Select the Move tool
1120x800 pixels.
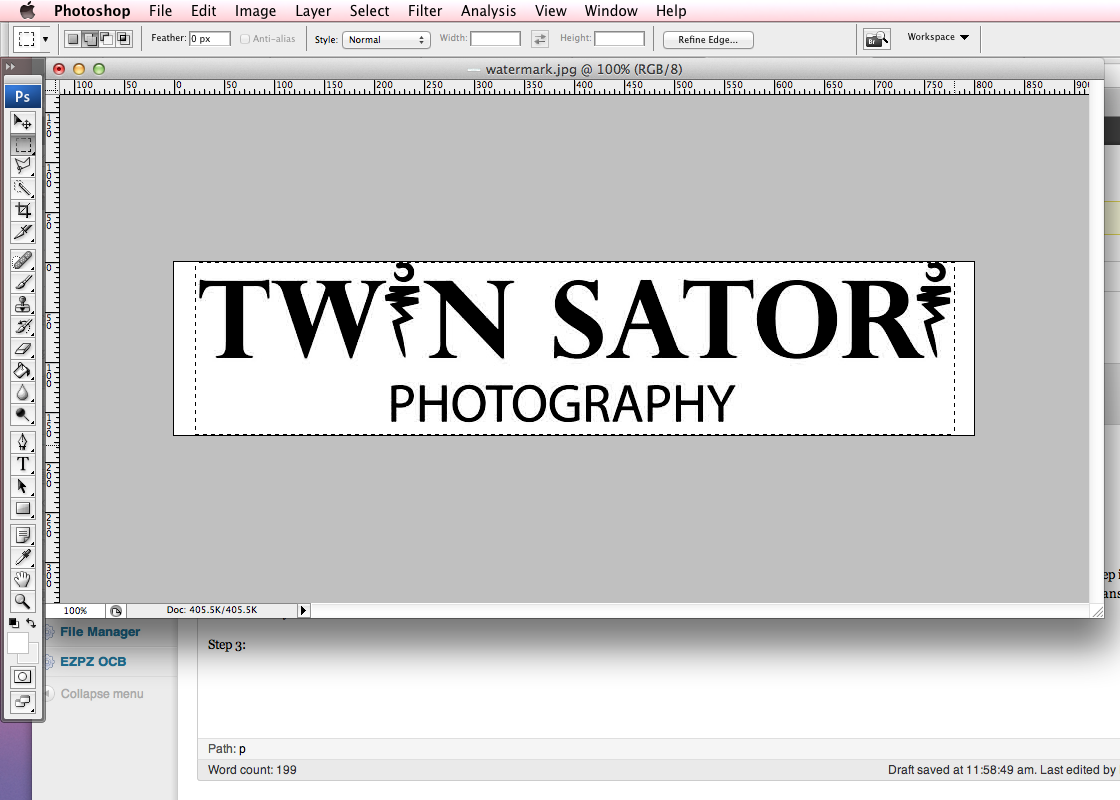click(x=23, y=122)
